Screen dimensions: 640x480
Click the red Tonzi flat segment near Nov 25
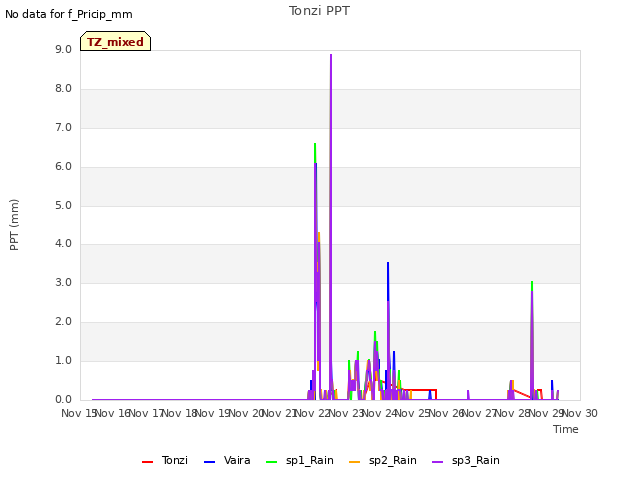(420, 390)
